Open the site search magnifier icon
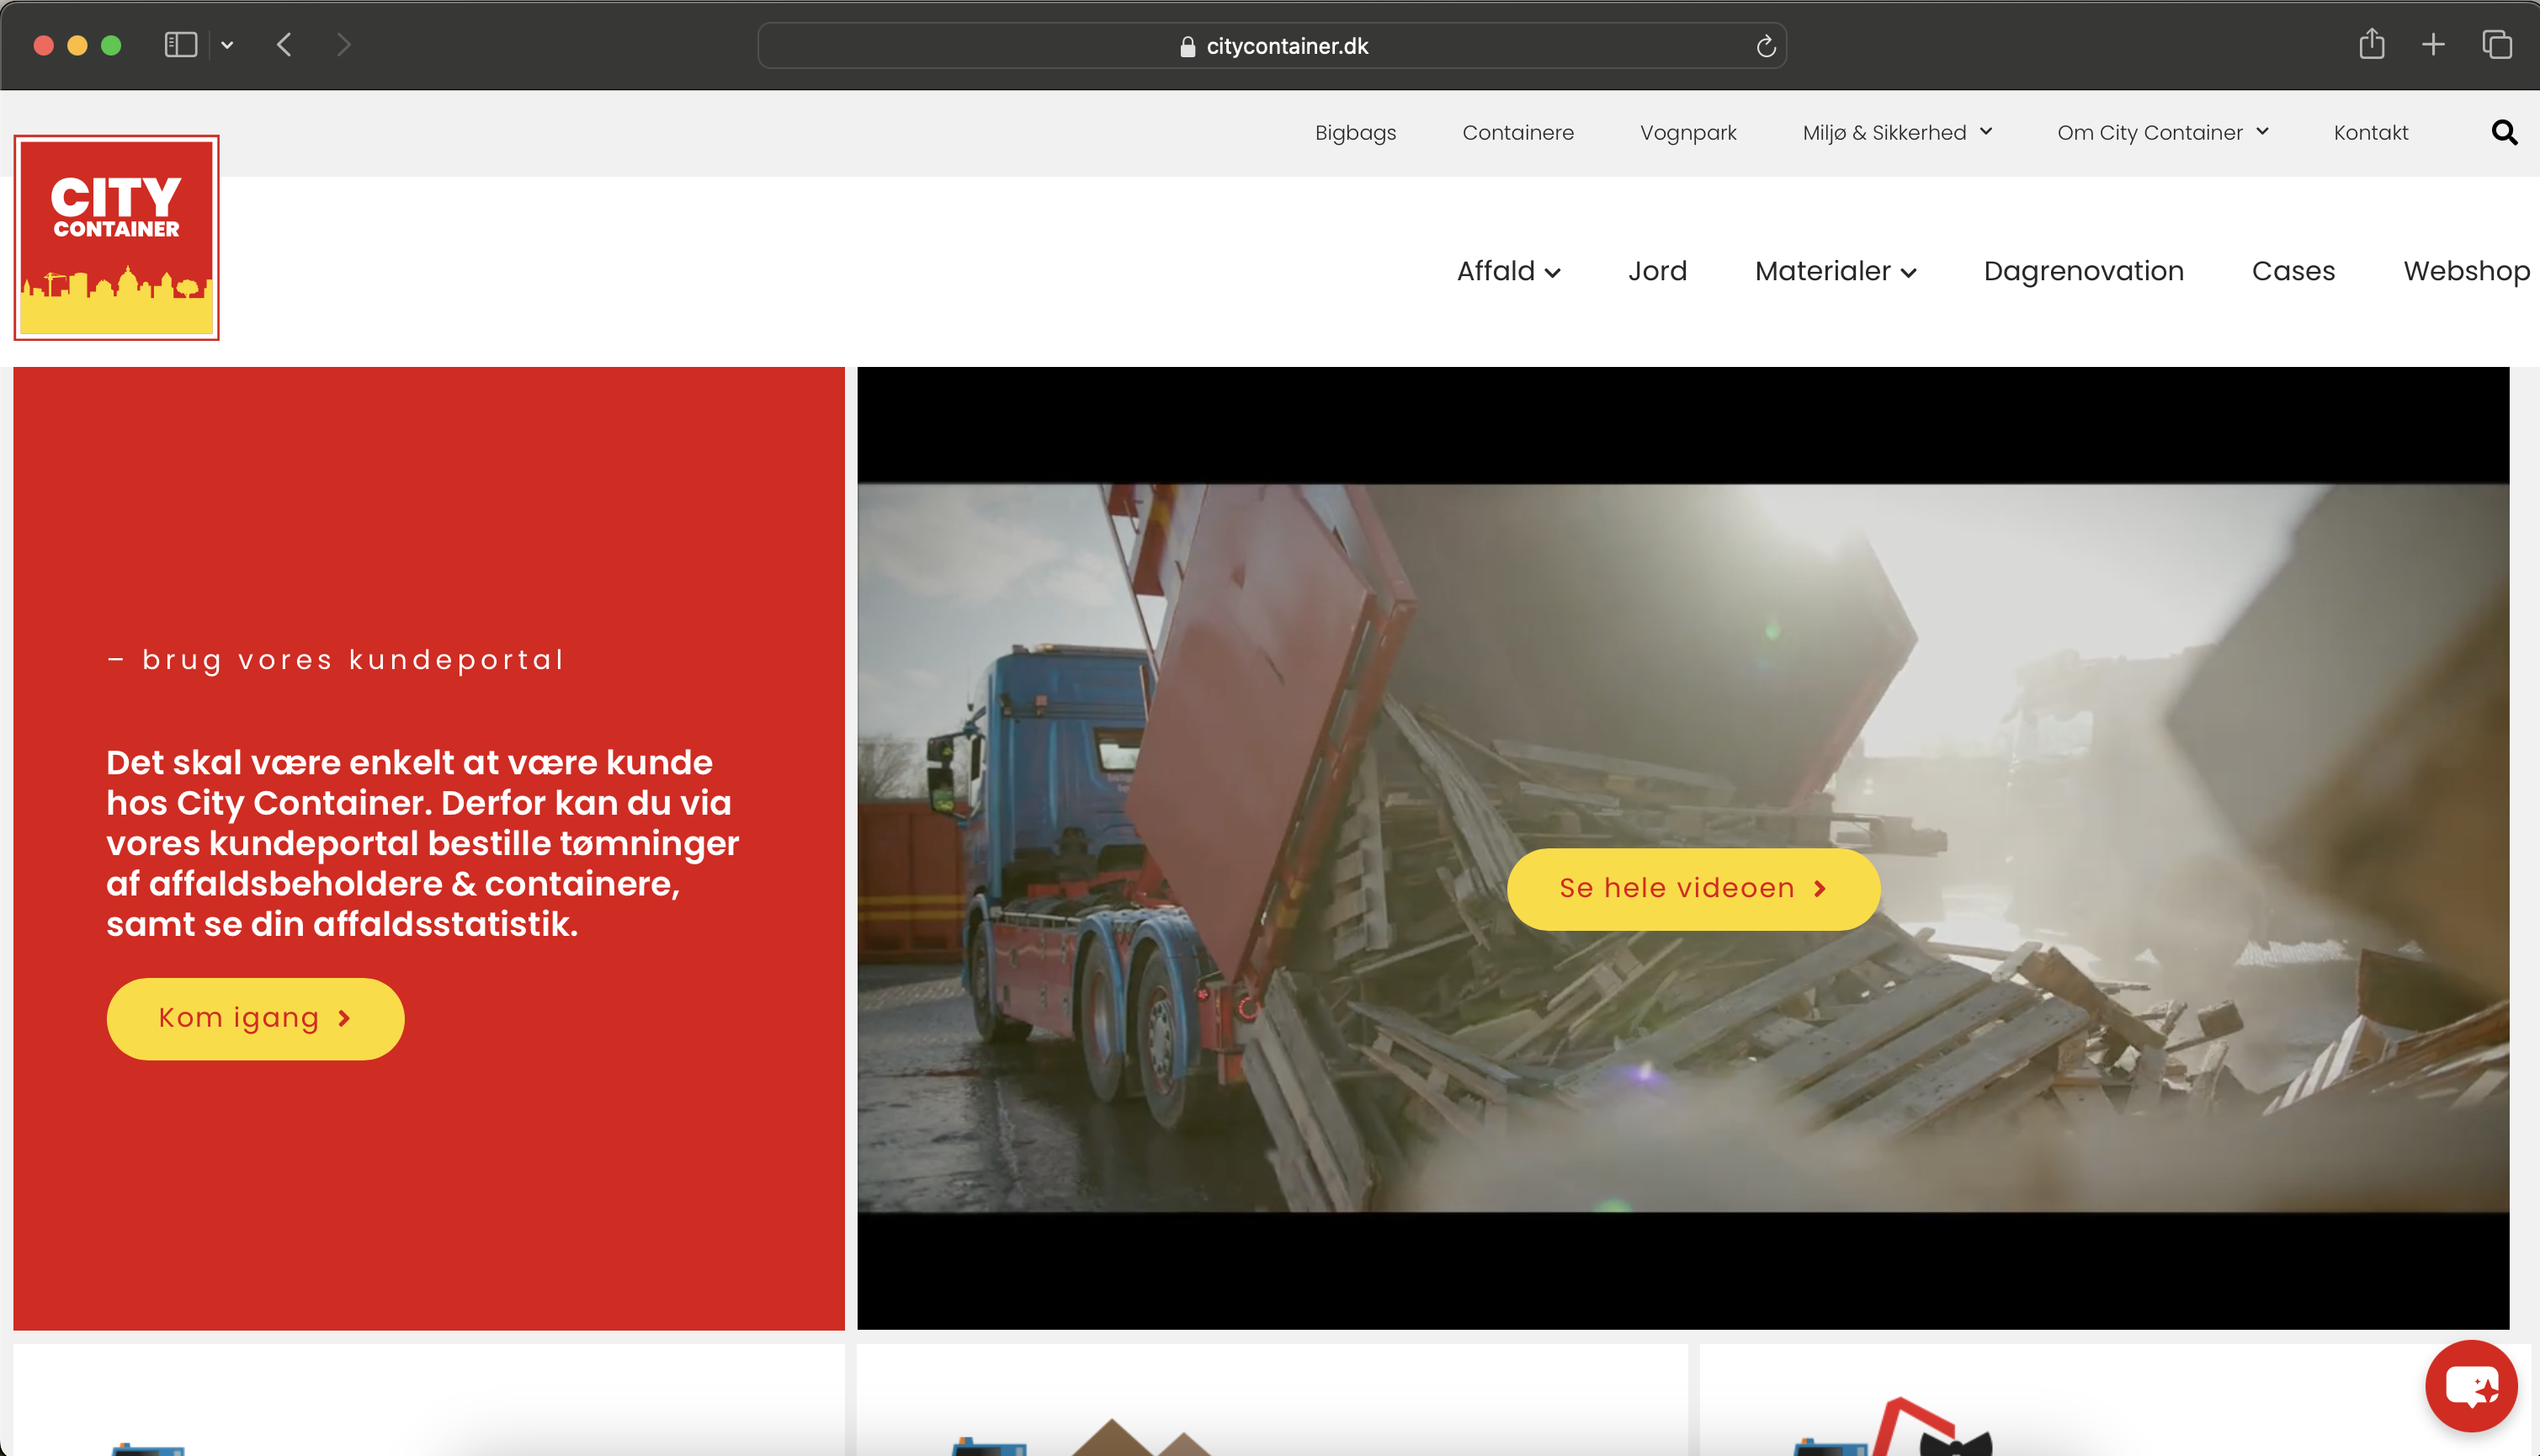This screenshot has width=2540, height=1456. pos(2504,132)
